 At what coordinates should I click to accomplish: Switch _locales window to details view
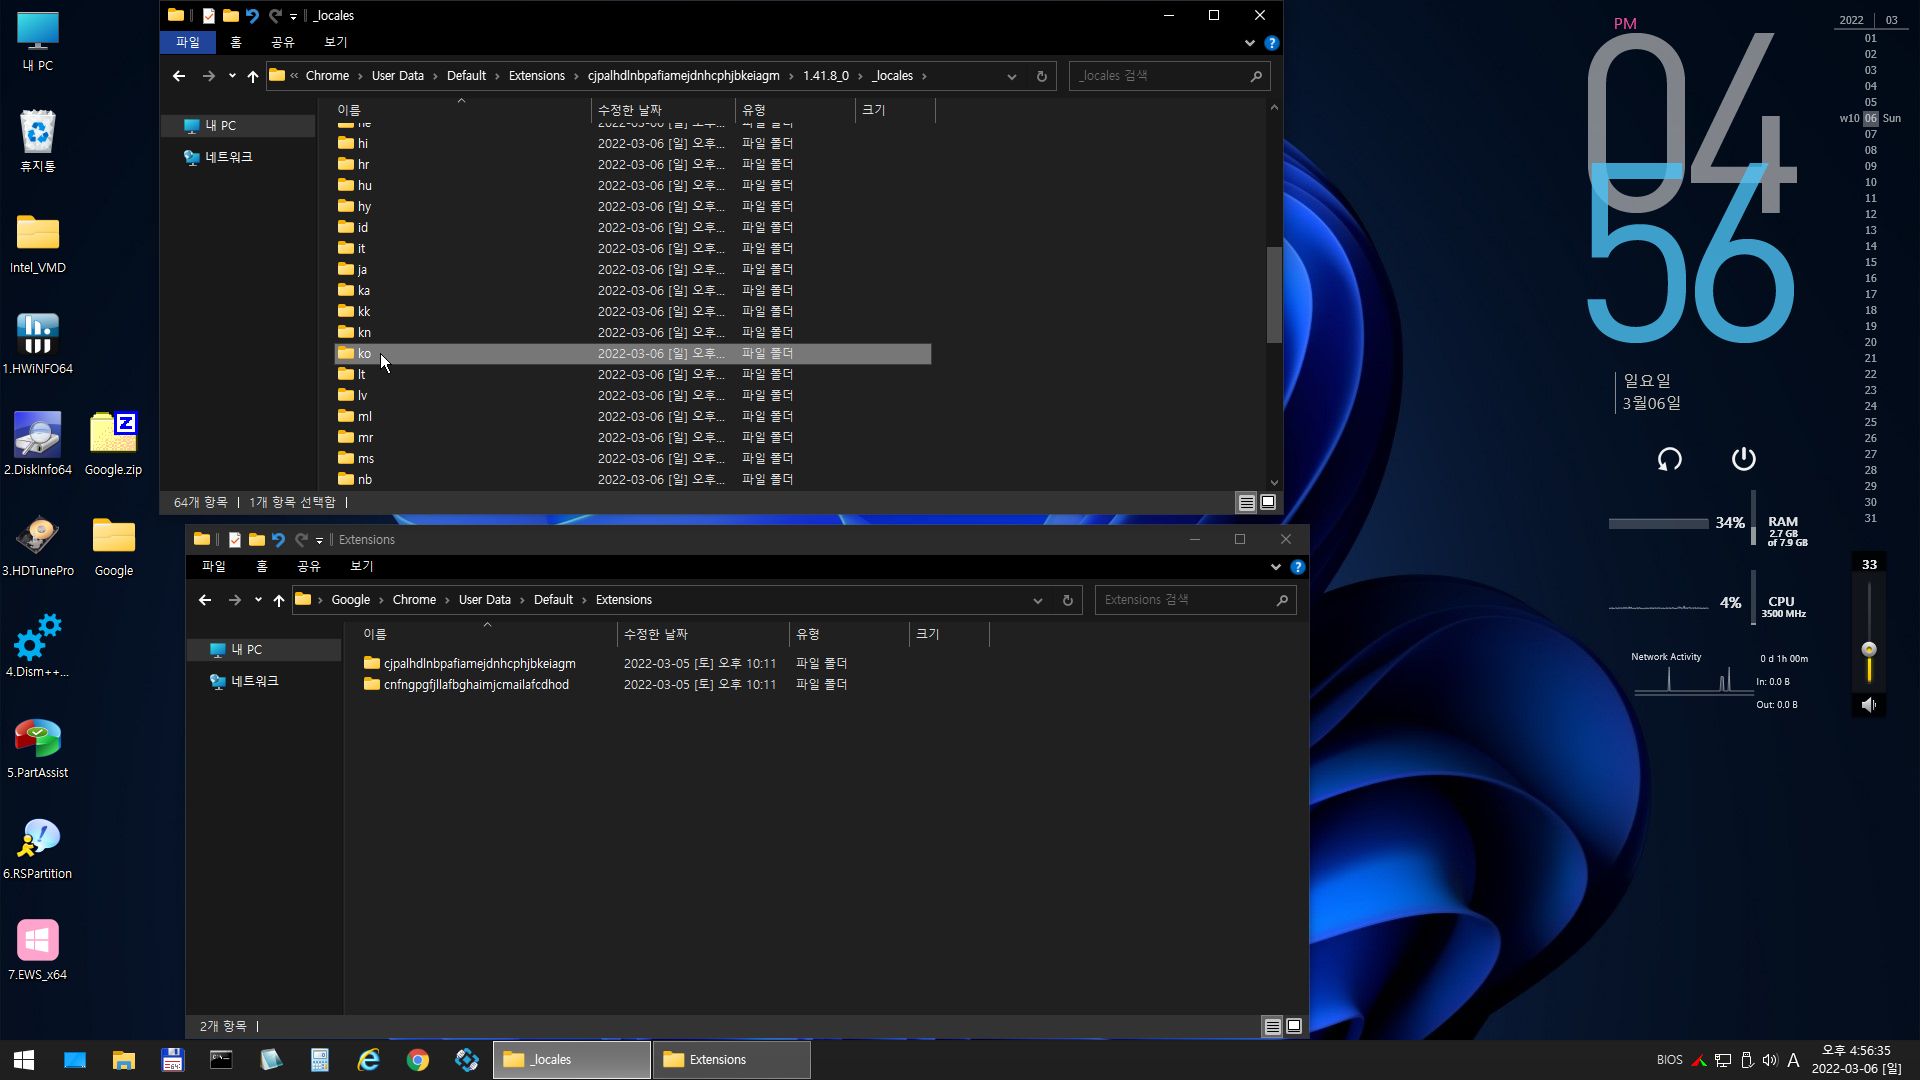point(1246,503)
